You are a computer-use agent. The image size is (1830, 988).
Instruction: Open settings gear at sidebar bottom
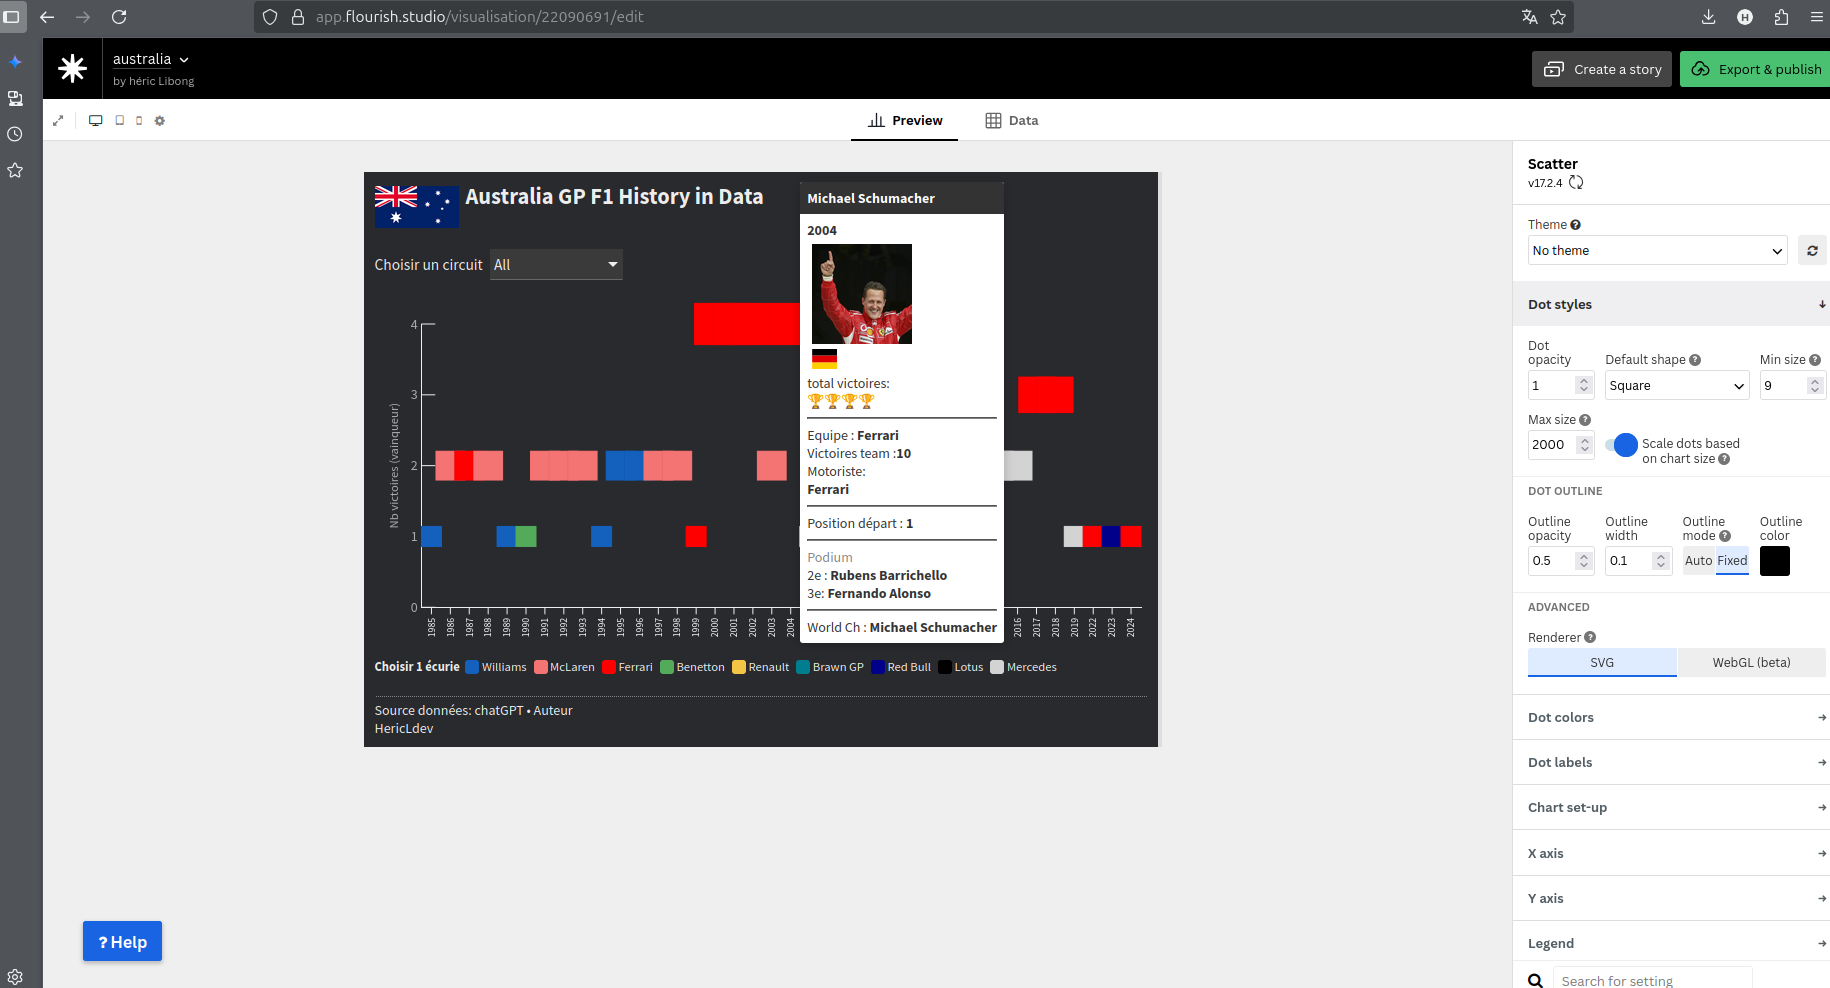tap(15, 976)
